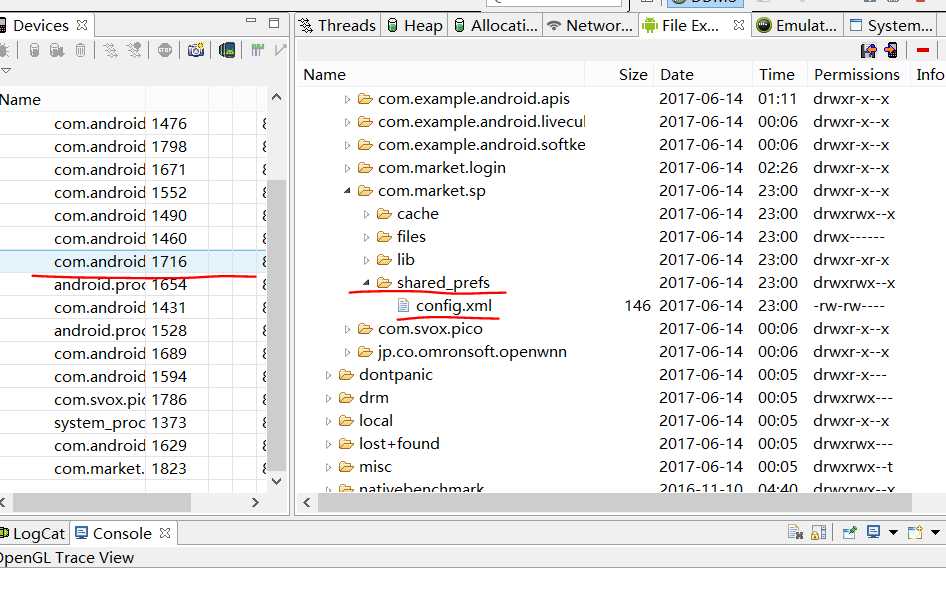
Task: Click file explorer horizontal scrollbar left arrow
Action: (x=306, y=502)
